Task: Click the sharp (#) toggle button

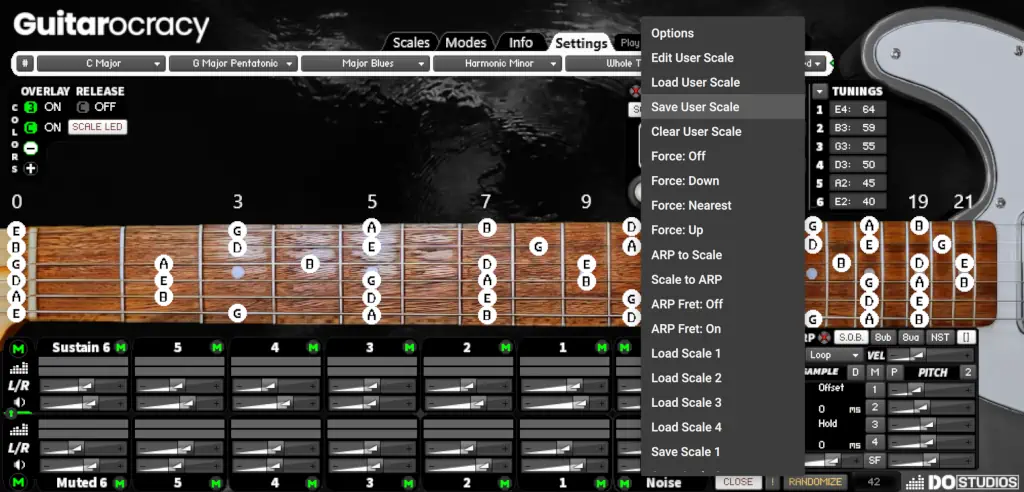Action: click(x=25, y=63)
